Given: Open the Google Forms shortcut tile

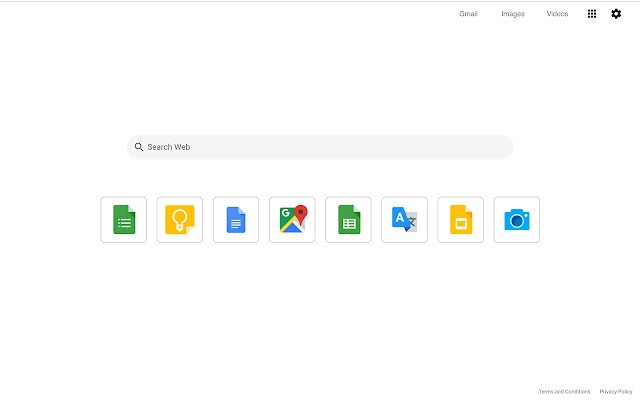Looking at the screenshot, I should coord(124,220).
